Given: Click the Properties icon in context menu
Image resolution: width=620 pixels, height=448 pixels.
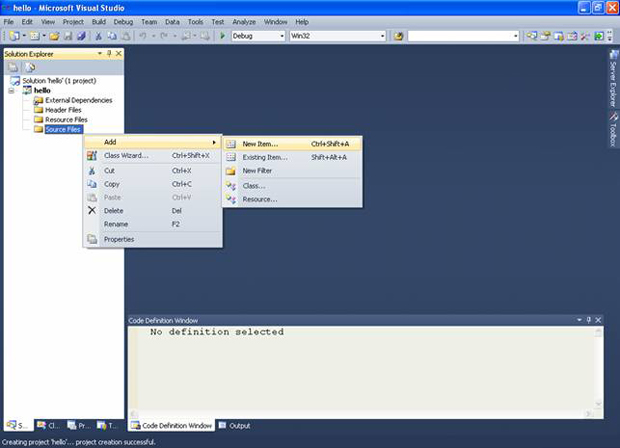Looking at the screenshot, I should (92, 239).
